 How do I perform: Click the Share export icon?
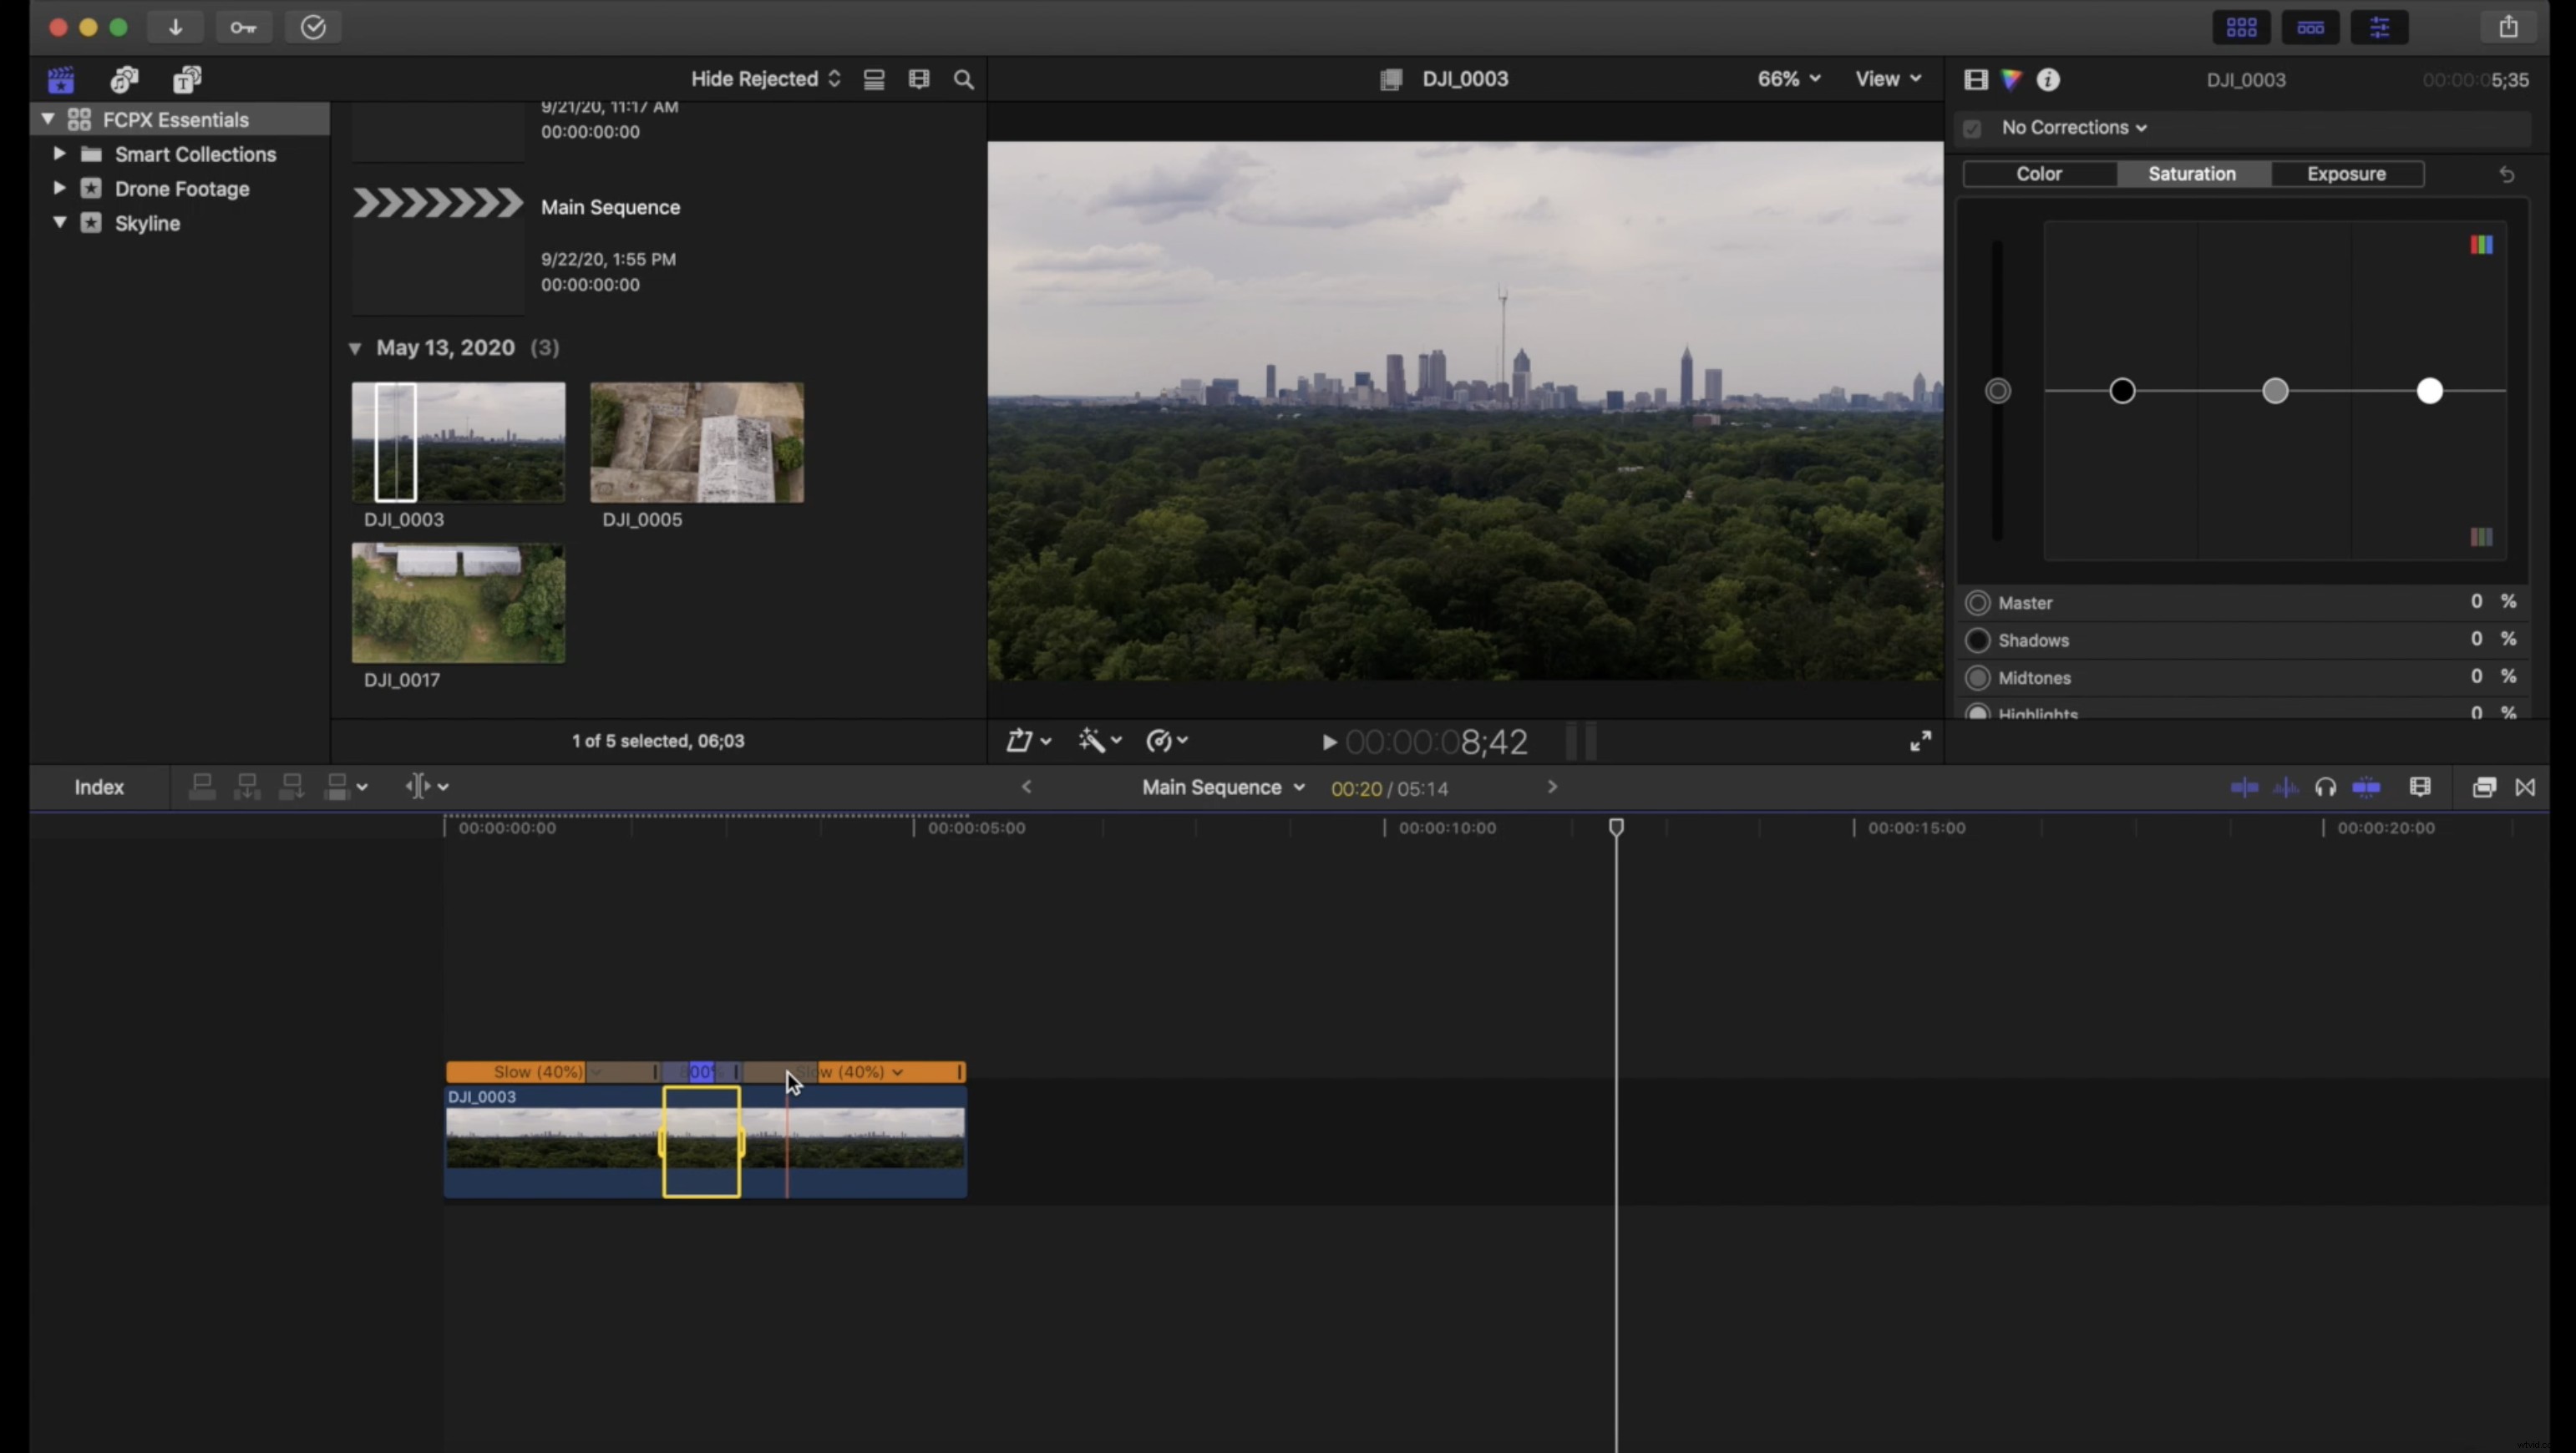pyautogui.click(x=2509, y=27)
